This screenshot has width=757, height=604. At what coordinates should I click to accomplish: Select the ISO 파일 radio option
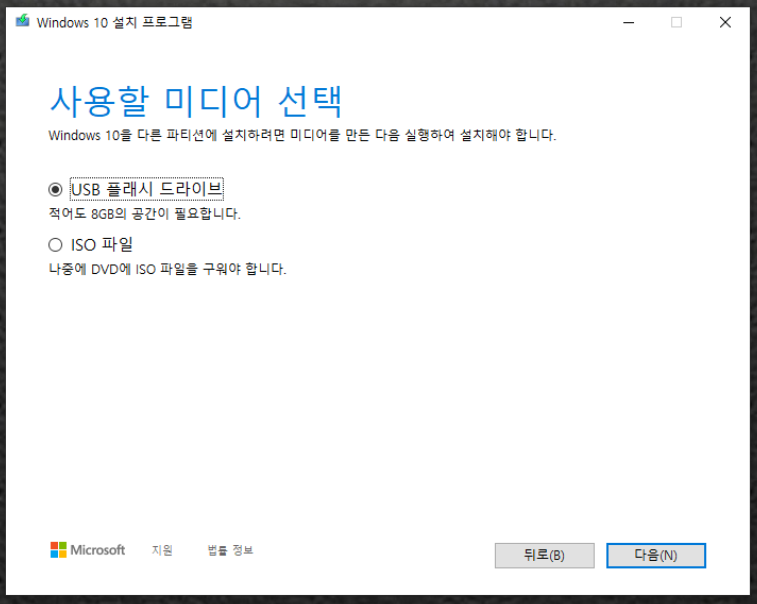point(55,245)
